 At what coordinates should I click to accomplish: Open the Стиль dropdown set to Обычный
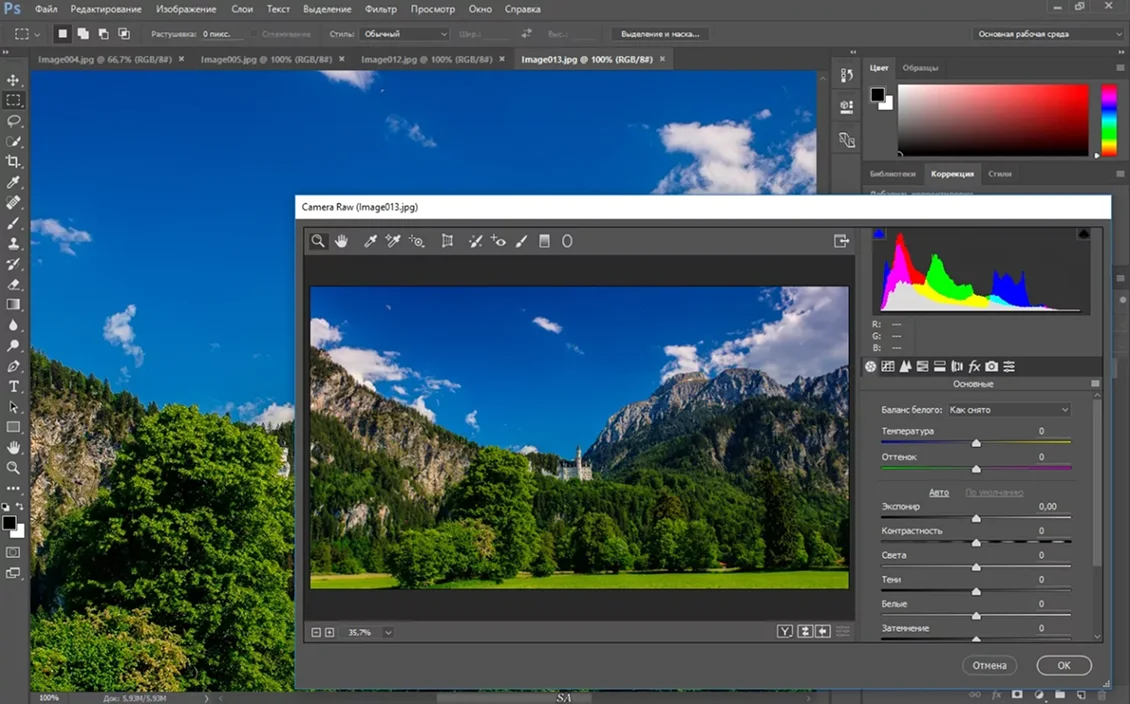coord(404,34)
